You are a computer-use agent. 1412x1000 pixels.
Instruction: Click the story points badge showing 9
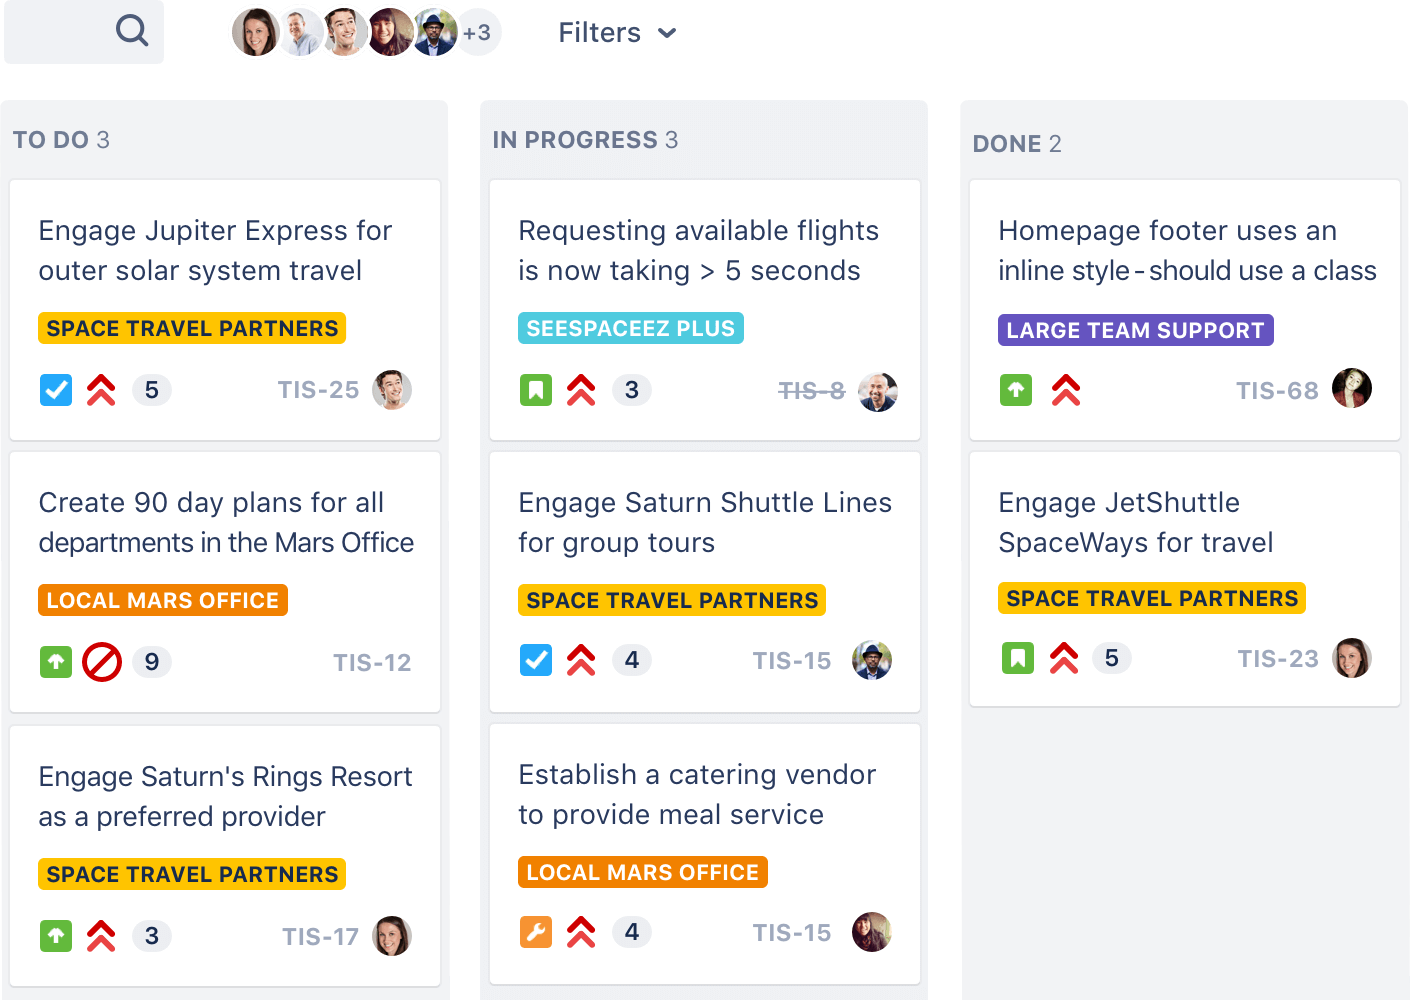151,661
